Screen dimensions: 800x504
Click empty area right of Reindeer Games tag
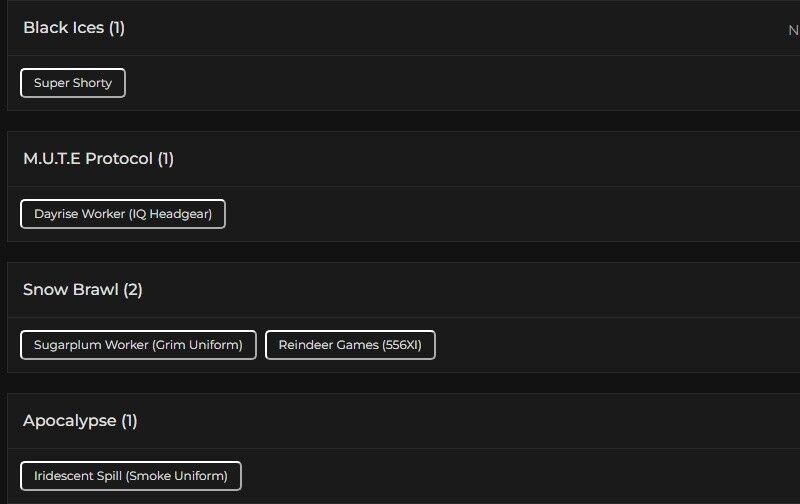[x=600, y=345]
